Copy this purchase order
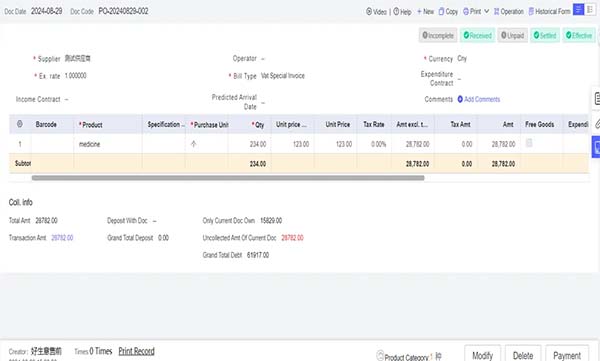The width and height of the screenshot is (600, 361). coord(448,11)
